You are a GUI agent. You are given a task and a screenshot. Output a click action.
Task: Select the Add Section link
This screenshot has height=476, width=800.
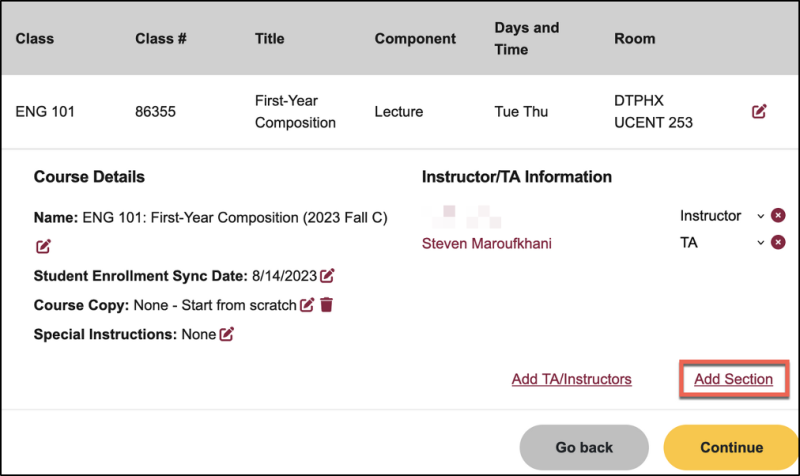(x=733, y=379)
